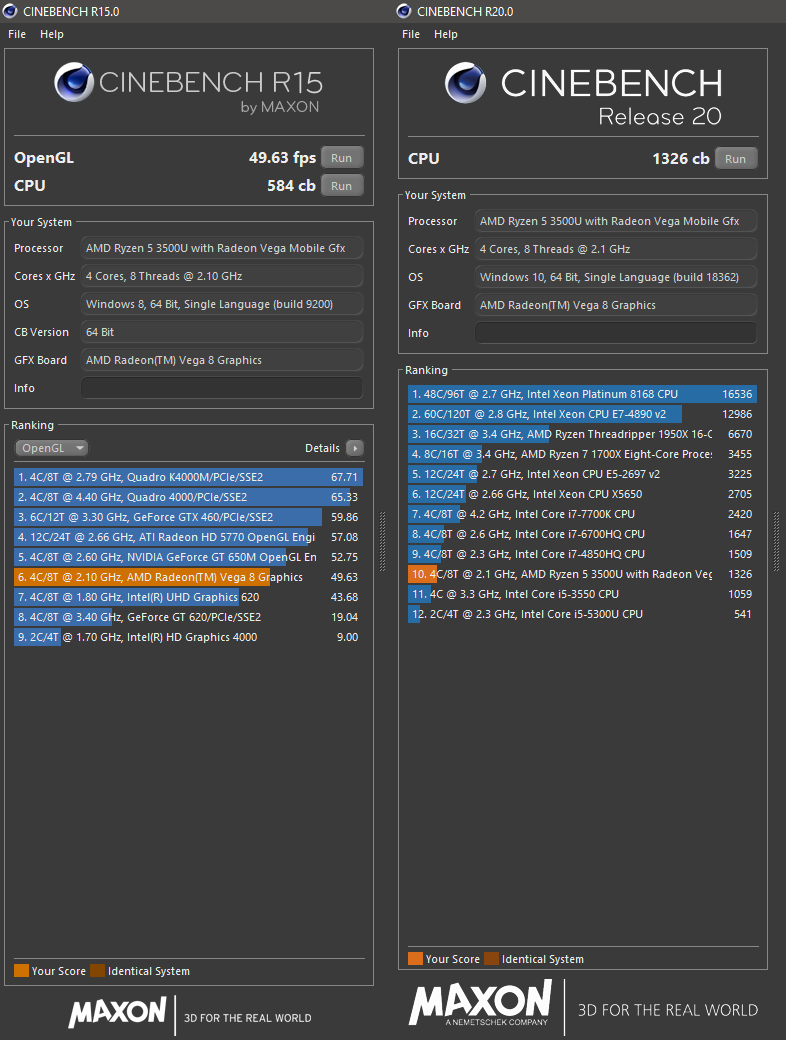Select Ryzen Threadripper 1950X ranking row
786x1040 pixels.
pos(582,434)
